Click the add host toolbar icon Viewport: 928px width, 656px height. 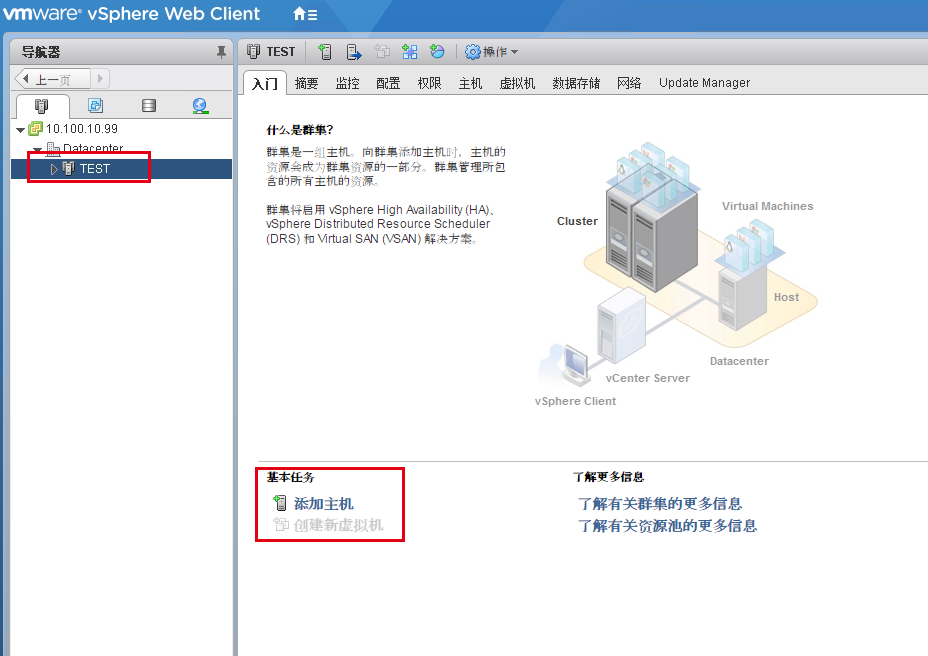pos(324,52)
